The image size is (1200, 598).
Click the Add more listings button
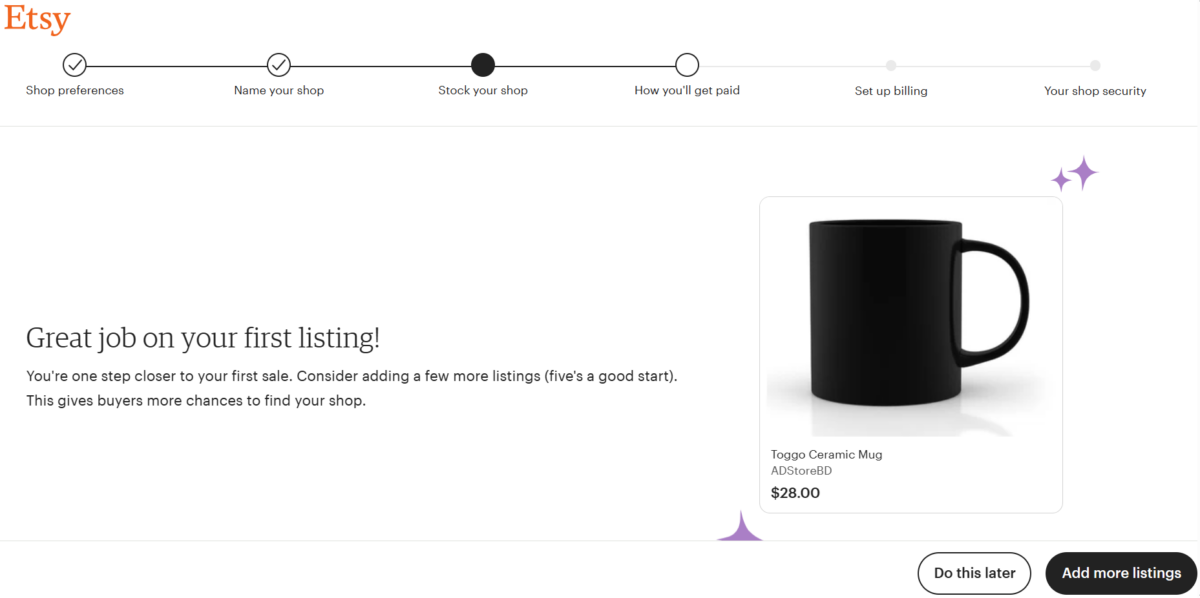coord(1121,573)
